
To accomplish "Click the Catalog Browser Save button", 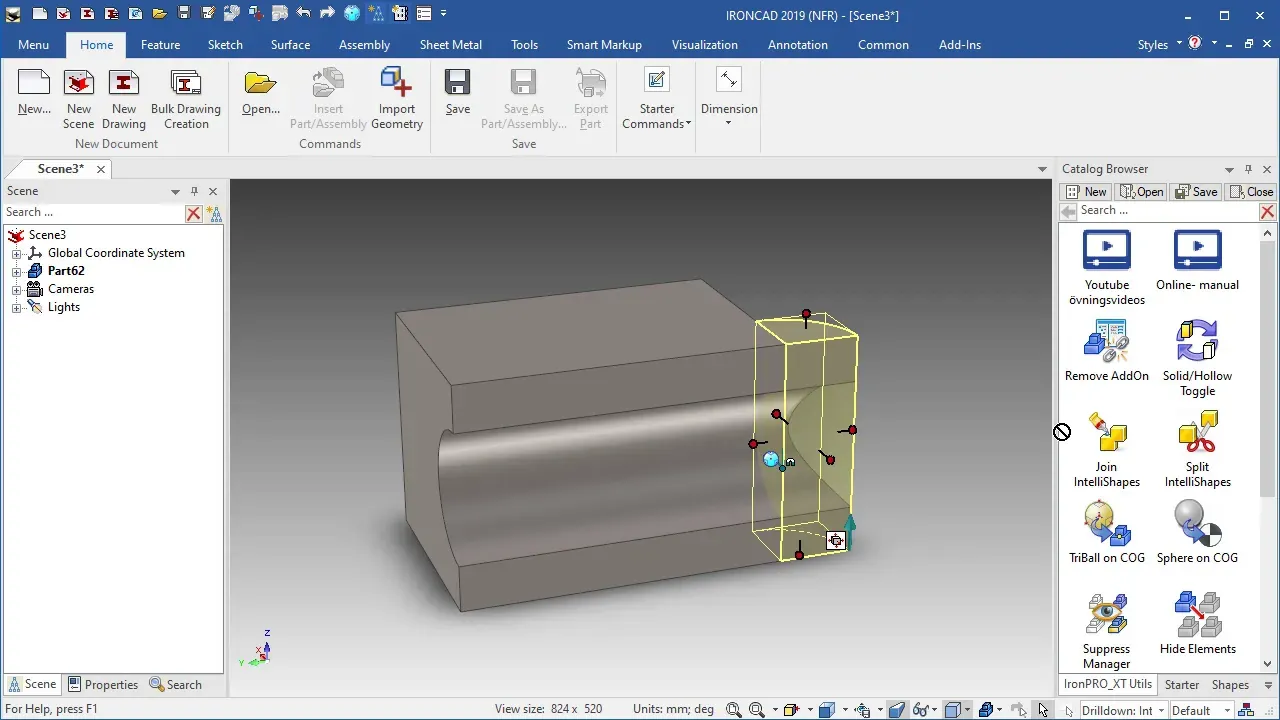I will (x=1196, y=192).
